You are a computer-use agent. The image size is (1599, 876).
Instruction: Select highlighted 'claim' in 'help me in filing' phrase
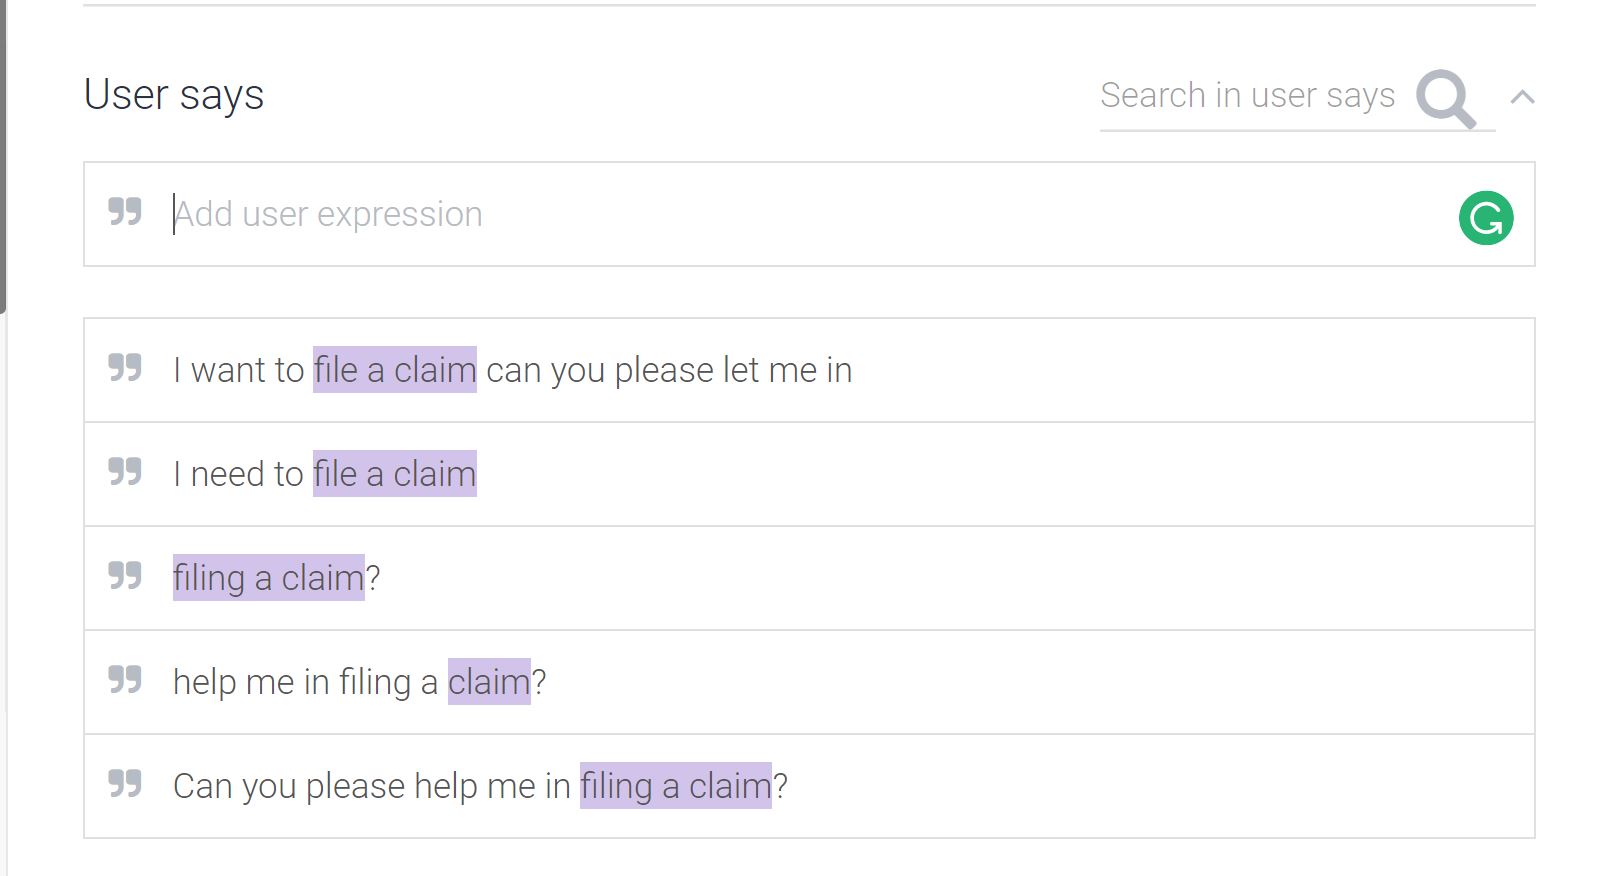[488, 682]
